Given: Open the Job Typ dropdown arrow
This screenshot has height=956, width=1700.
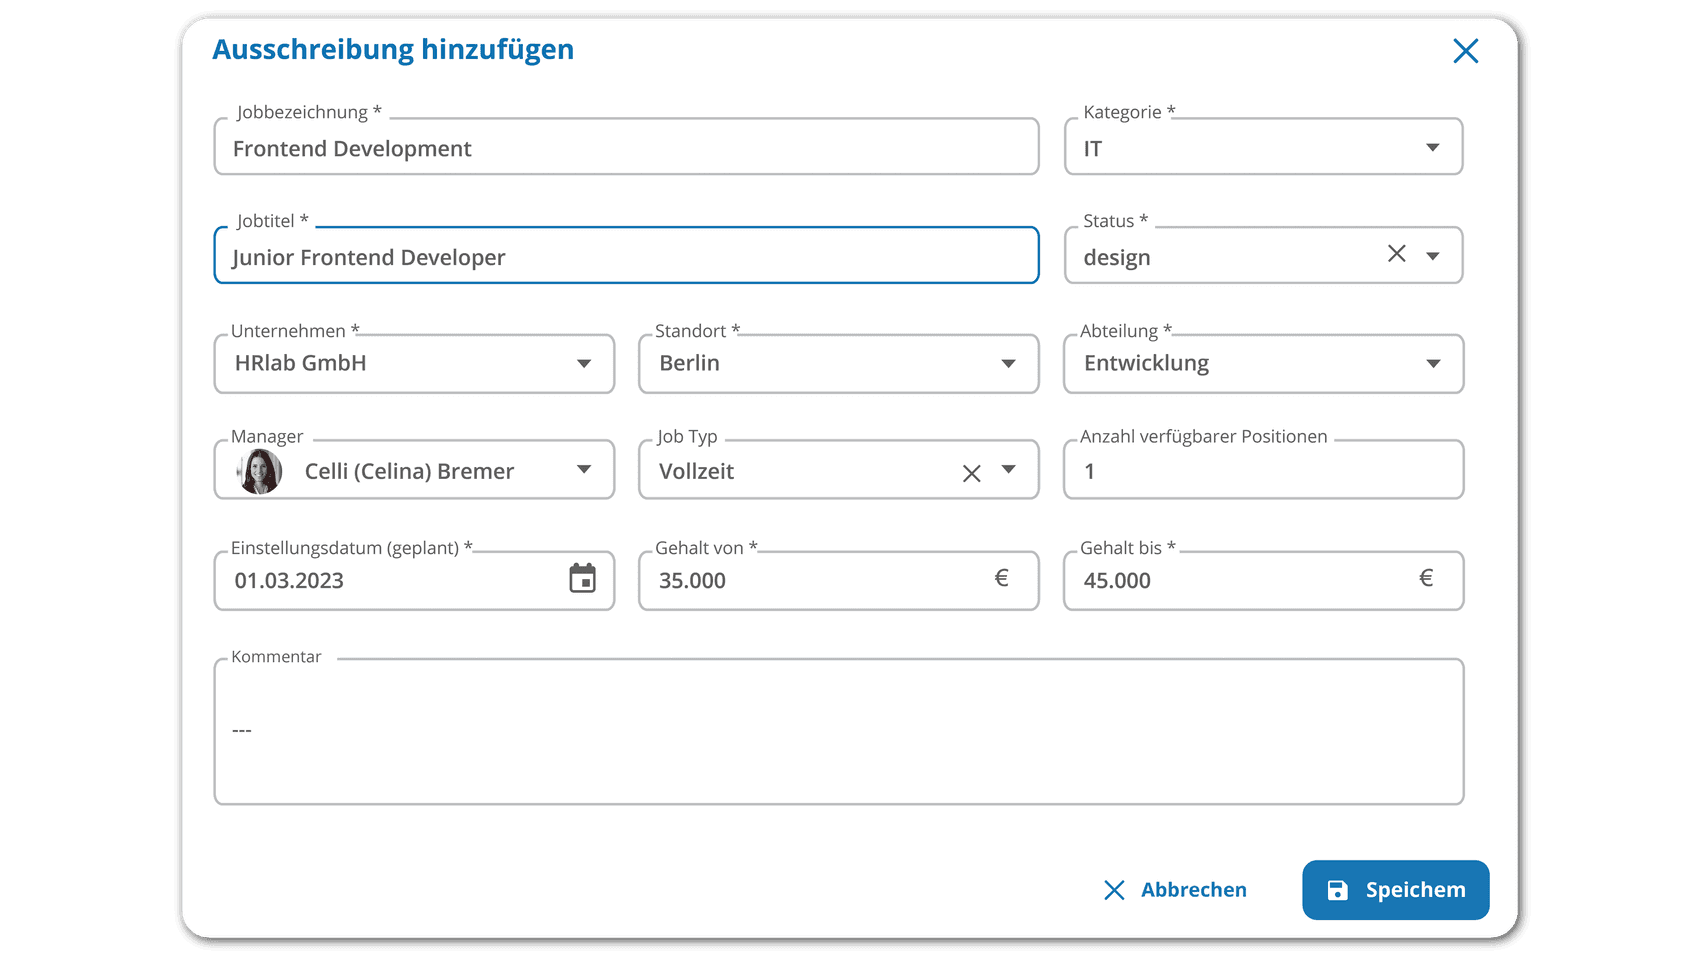Looking at the screenshot, I should [1009, 470].
